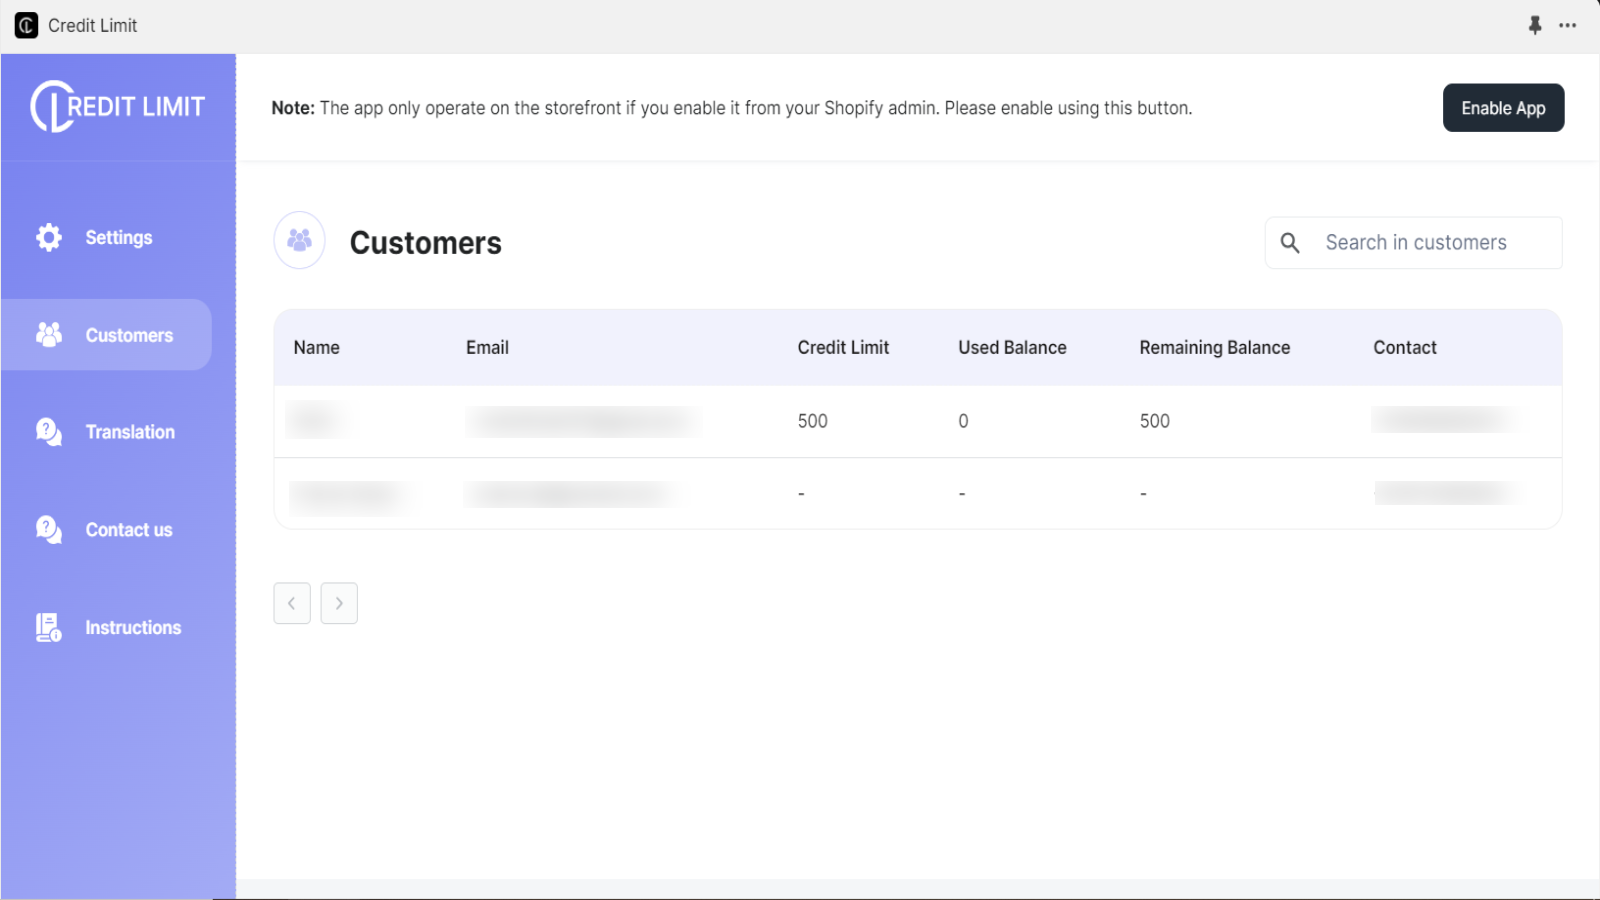The height and width of the screenshot is (900, 1600).
Task: Click the Credit Limit app icon in top bar
Action: 24,25
